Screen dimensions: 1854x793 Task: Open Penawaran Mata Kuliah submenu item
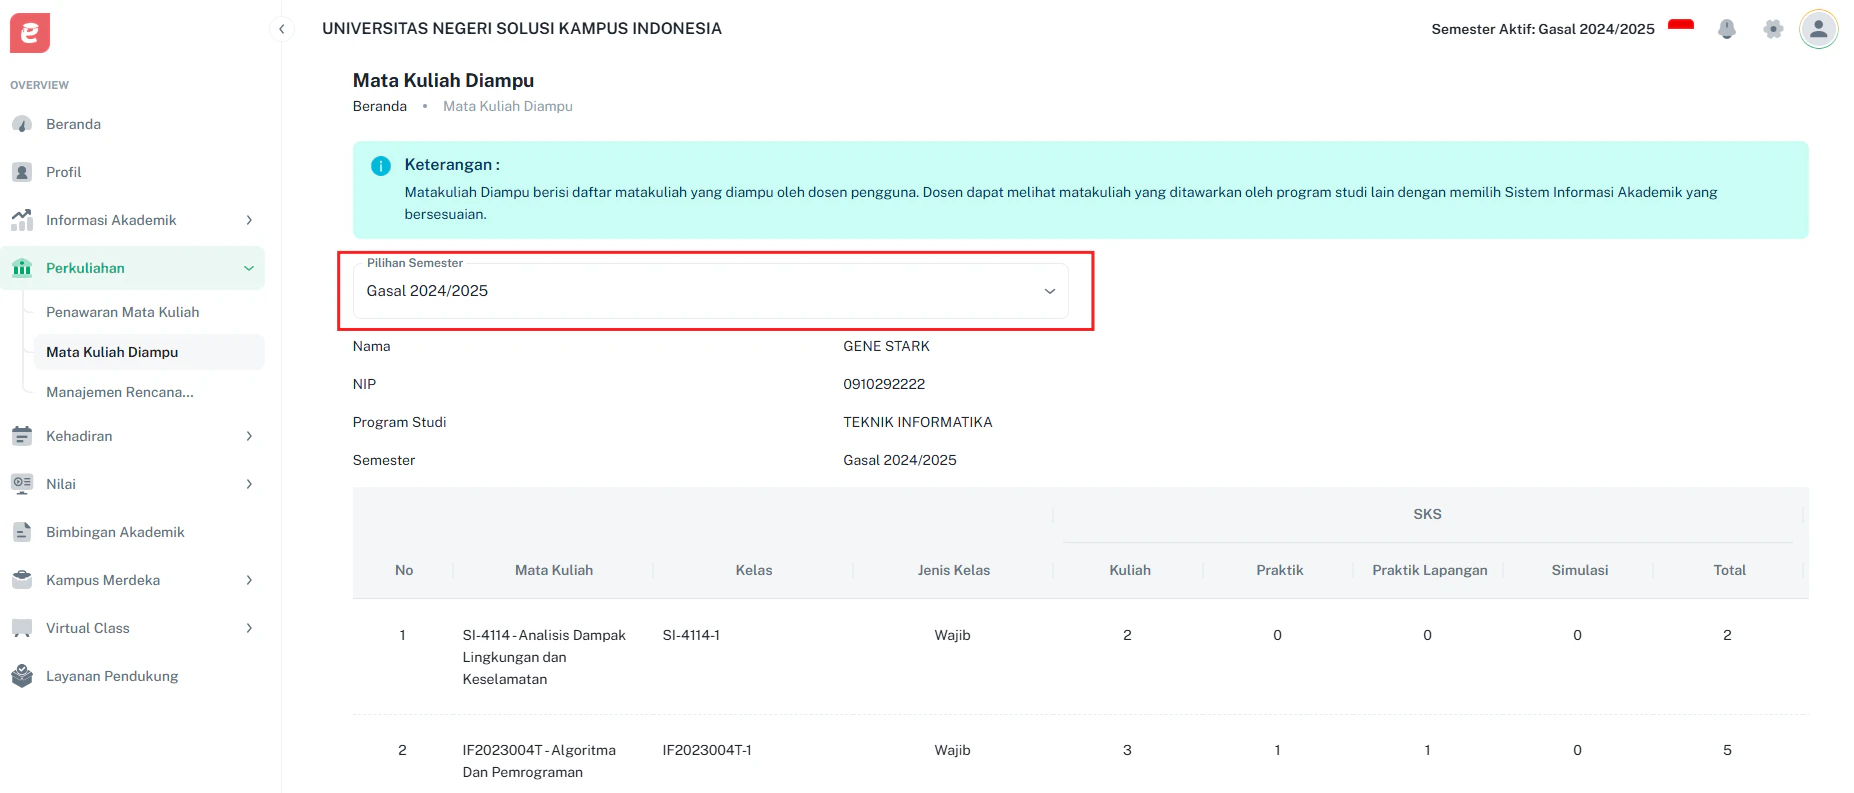pyautogui.click(x=149, y=312)
